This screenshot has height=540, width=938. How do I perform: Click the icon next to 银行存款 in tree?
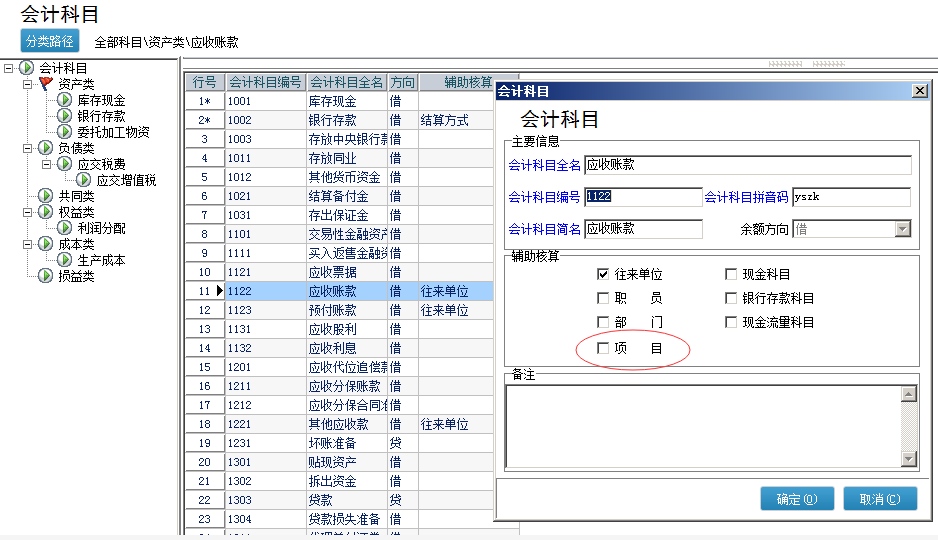65,115
